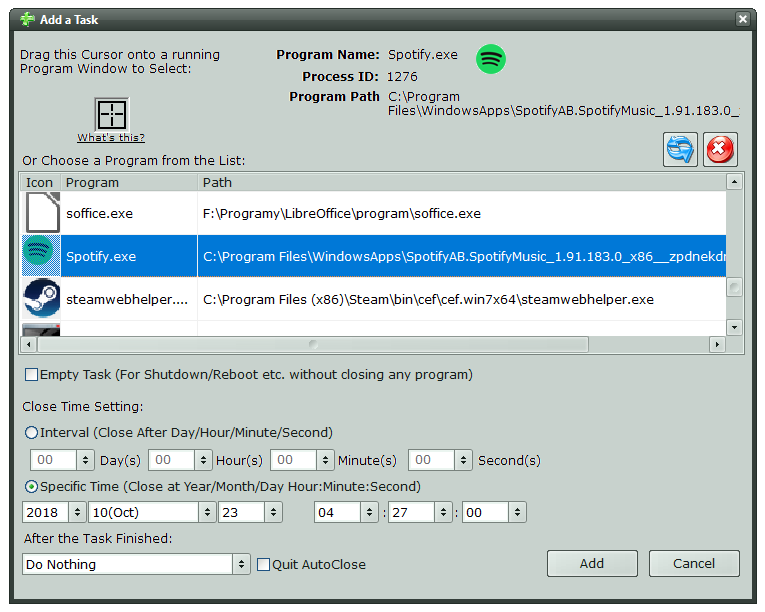The width and height of the screenshot is (765, 612).
Task: Click the hour field showing 04
Action: pyautogui.click(x=338, y=512)
